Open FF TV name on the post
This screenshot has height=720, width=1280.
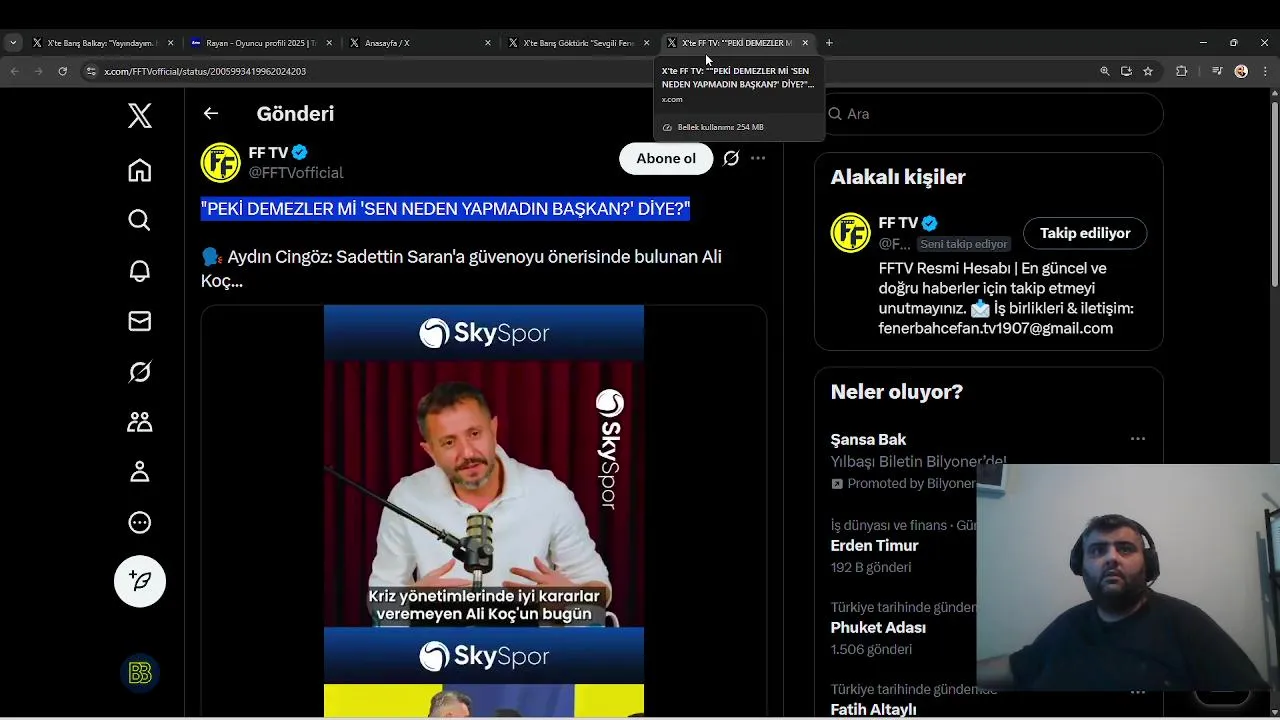tap(268, 153)
